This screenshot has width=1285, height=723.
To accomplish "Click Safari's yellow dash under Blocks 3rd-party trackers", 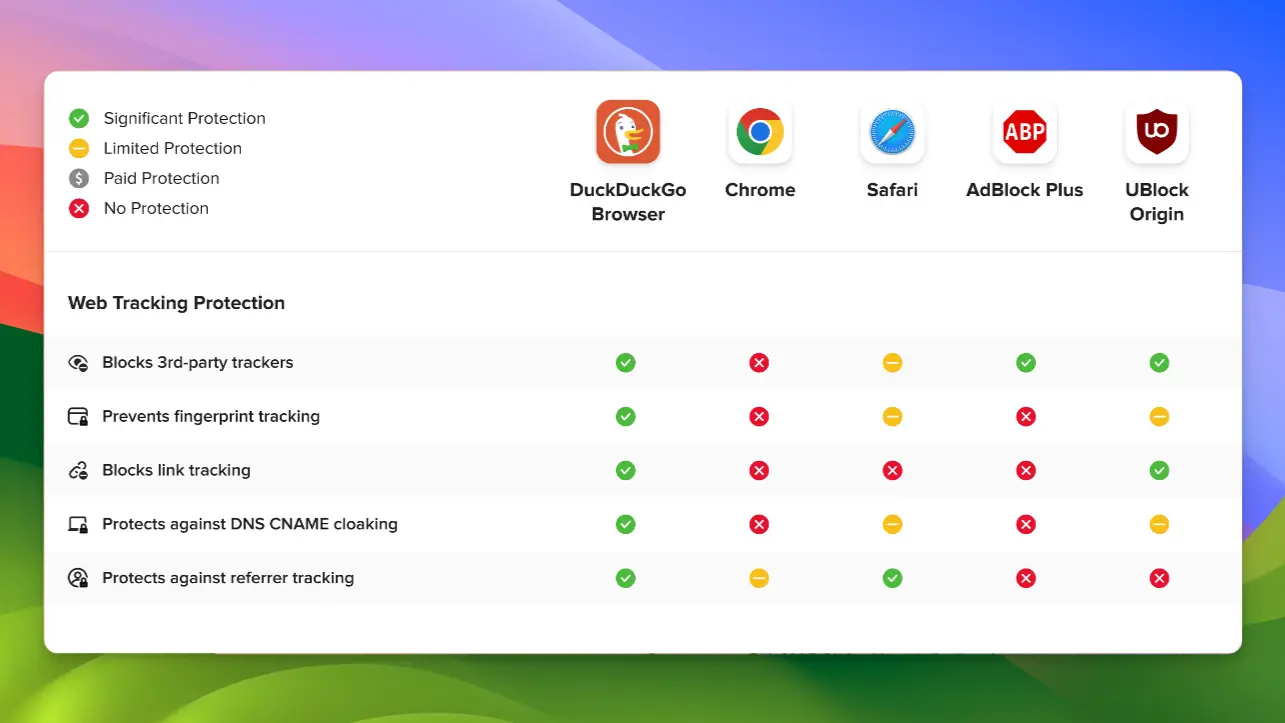I will [x=892, y=362].
